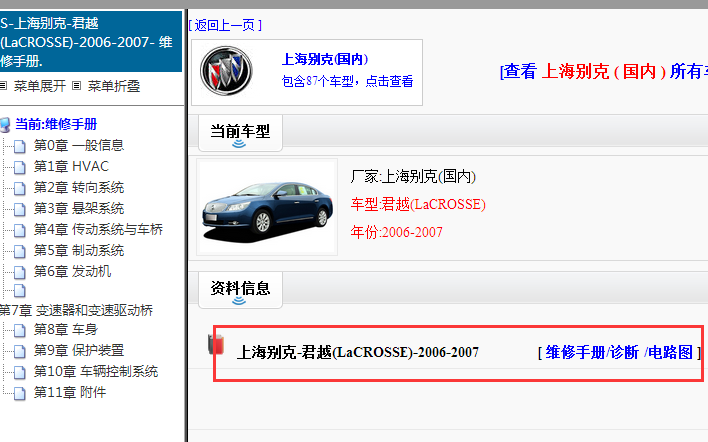Click the page icon beside 第3章

19,209
